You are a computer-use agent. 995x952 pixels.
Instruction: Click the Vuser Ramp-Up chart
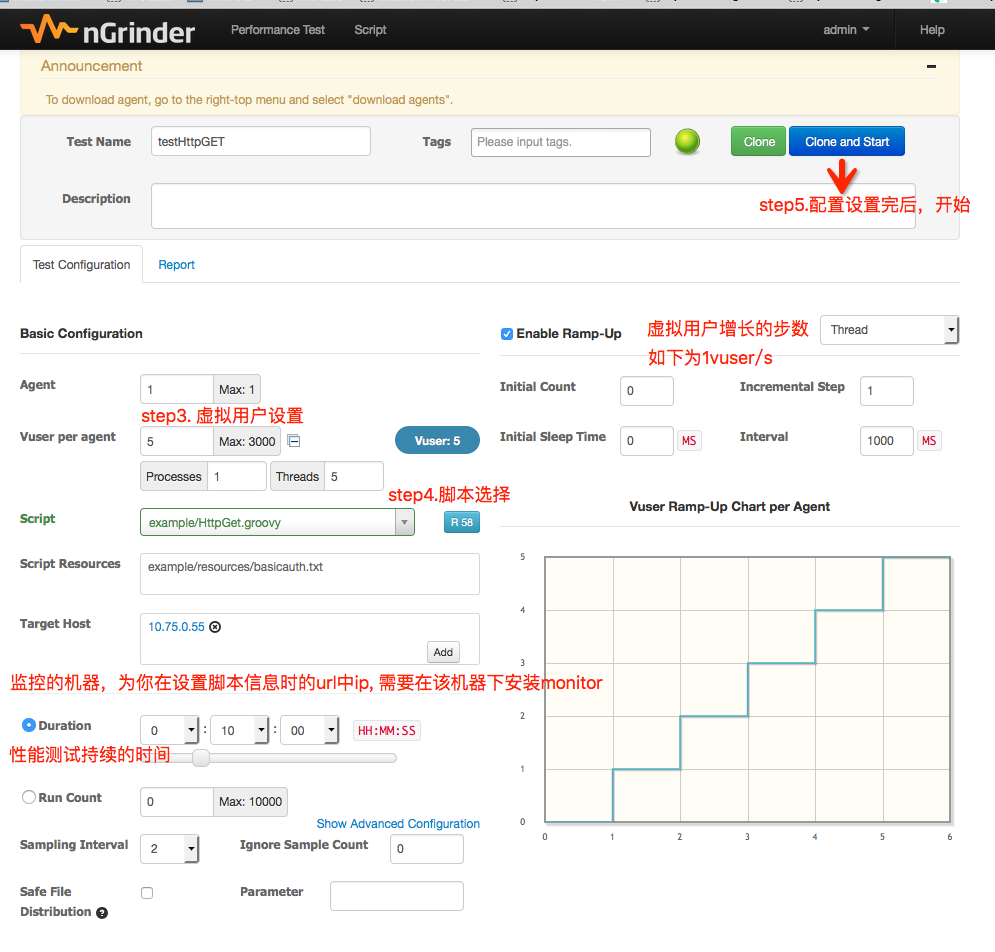coord(747,689)
